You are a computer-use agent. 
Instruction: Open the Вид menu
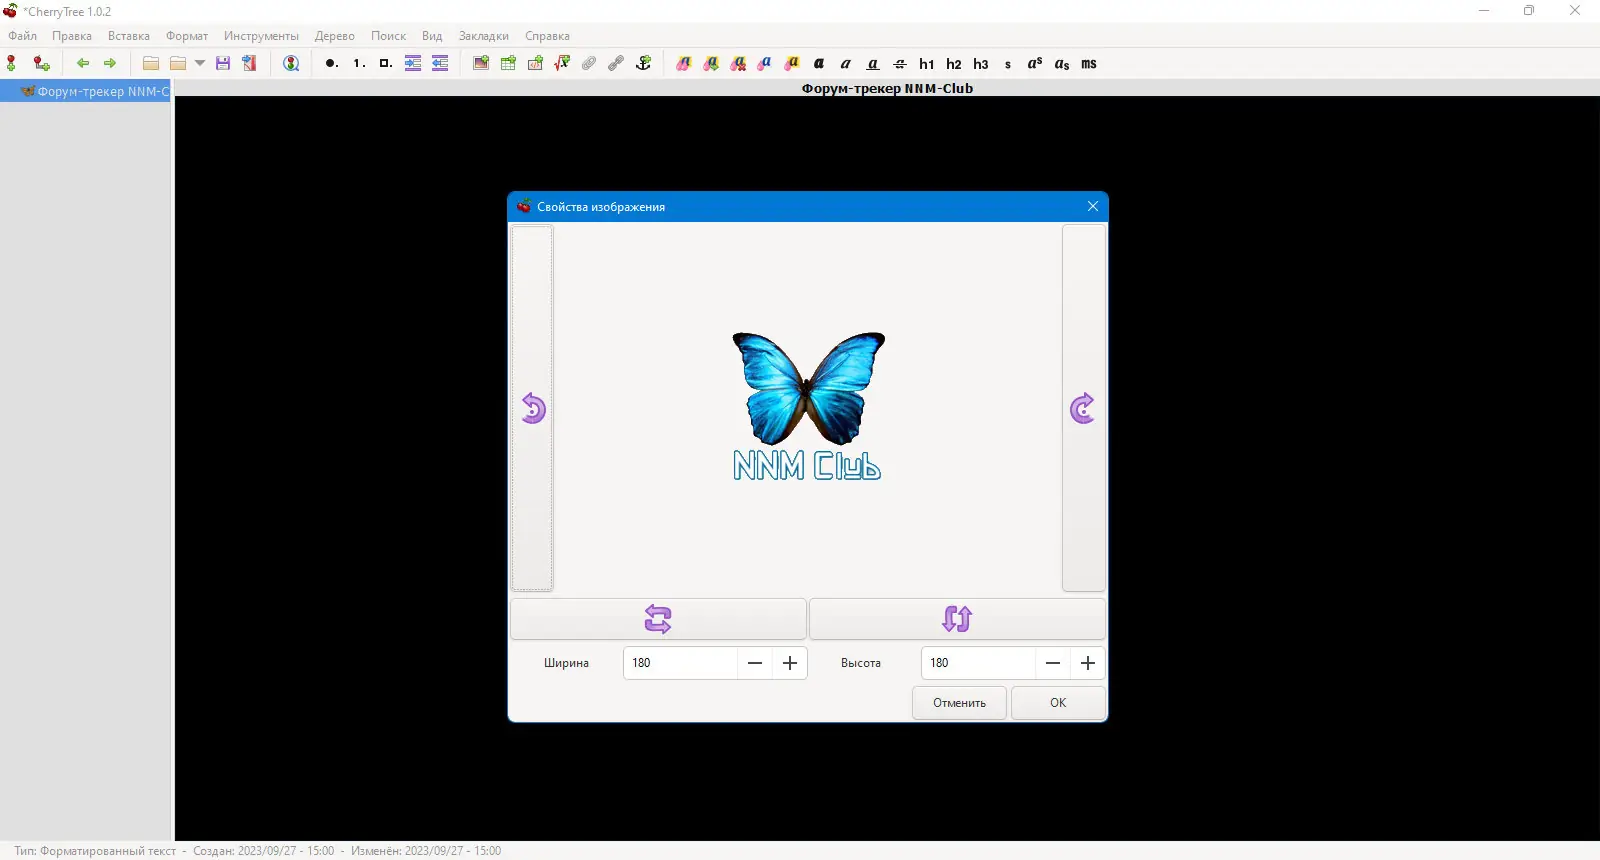(x=432, y=36)
